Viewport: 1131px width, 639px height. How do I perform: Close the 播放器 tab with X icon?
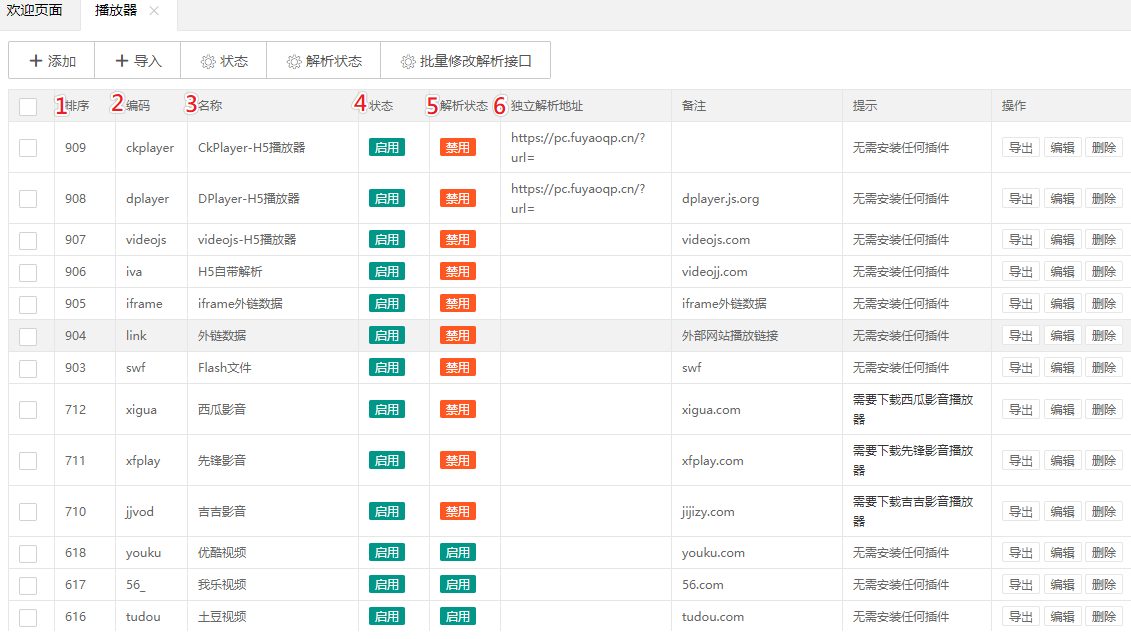154,11
